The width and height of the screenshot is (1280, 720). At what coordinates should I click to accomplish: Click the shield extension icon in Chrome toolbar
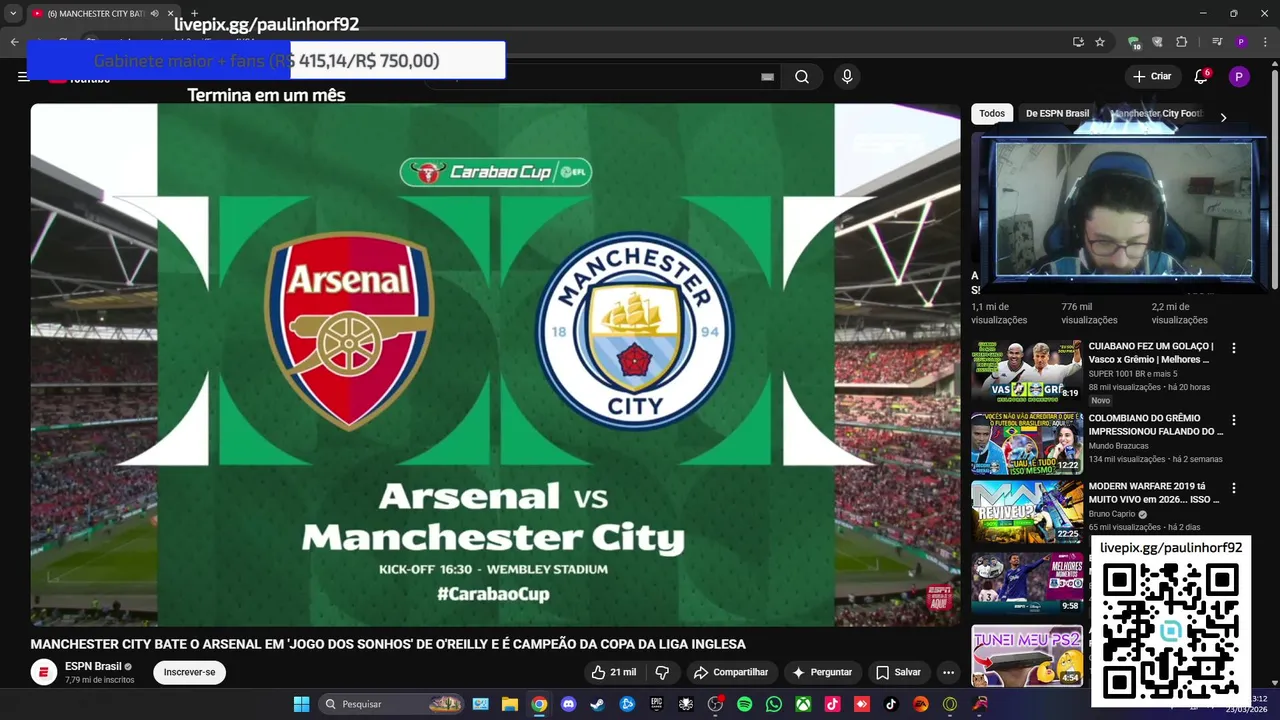1158,42
